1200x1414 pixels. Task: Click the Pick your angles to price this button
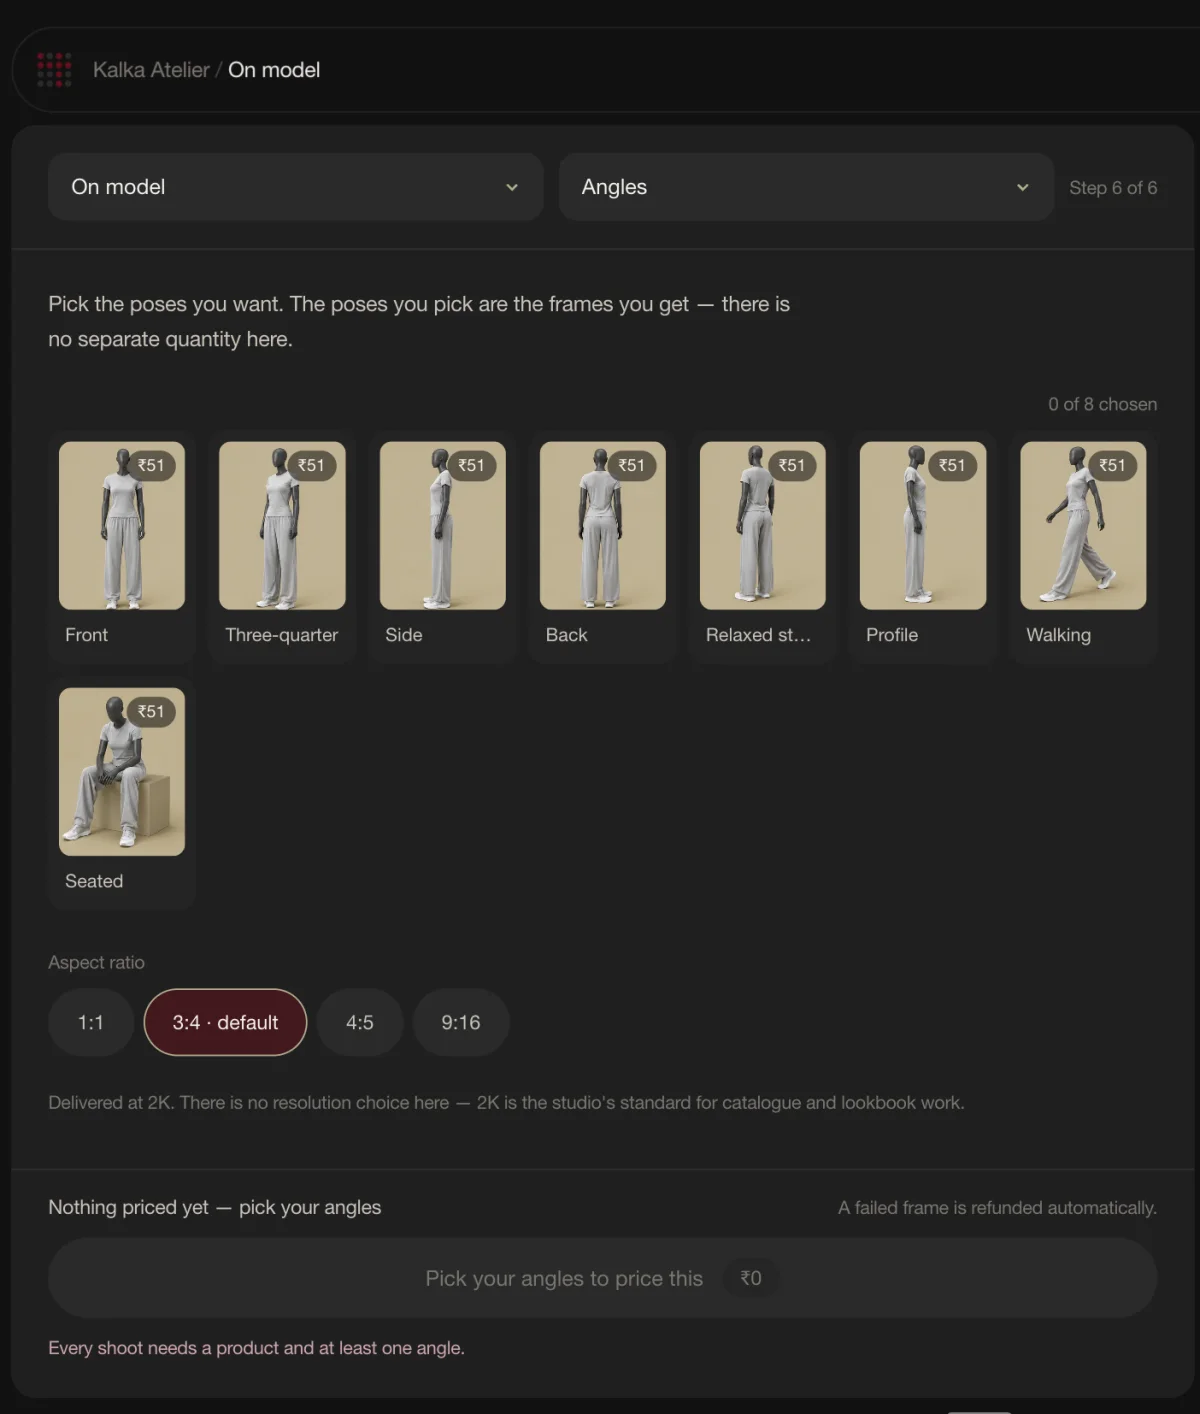[603, 1278]
